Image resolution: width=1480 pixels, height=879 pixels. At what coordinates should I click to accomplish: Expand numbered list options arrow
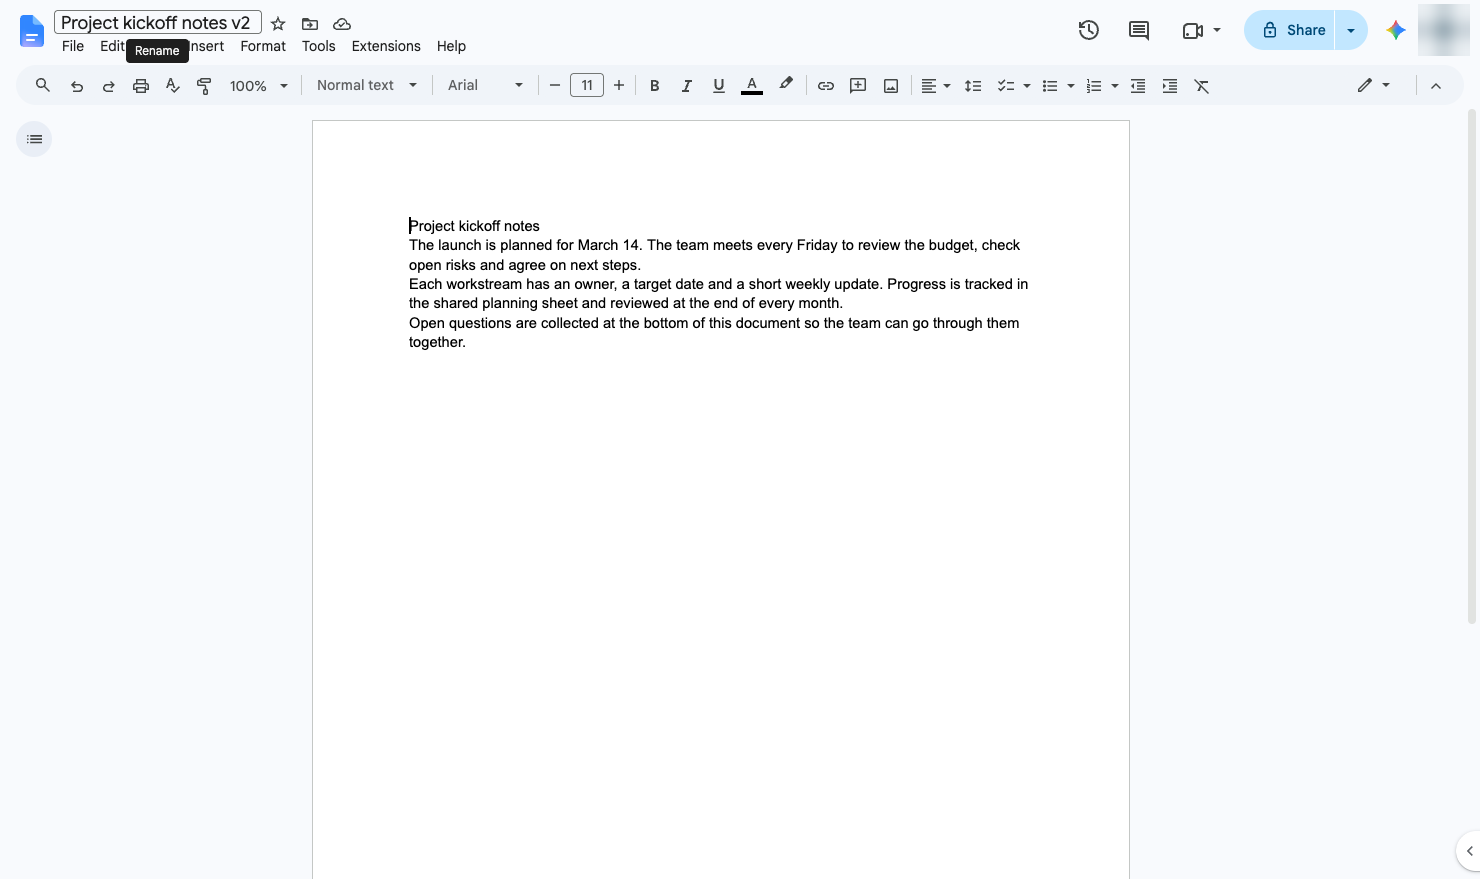point(1115,86)
